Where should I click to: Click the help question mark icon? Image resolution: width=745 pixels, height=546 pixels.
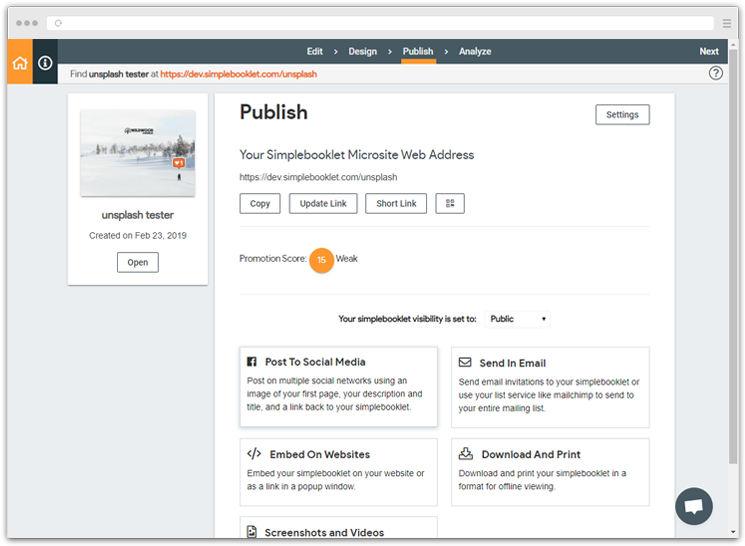(x=715, y=73)
